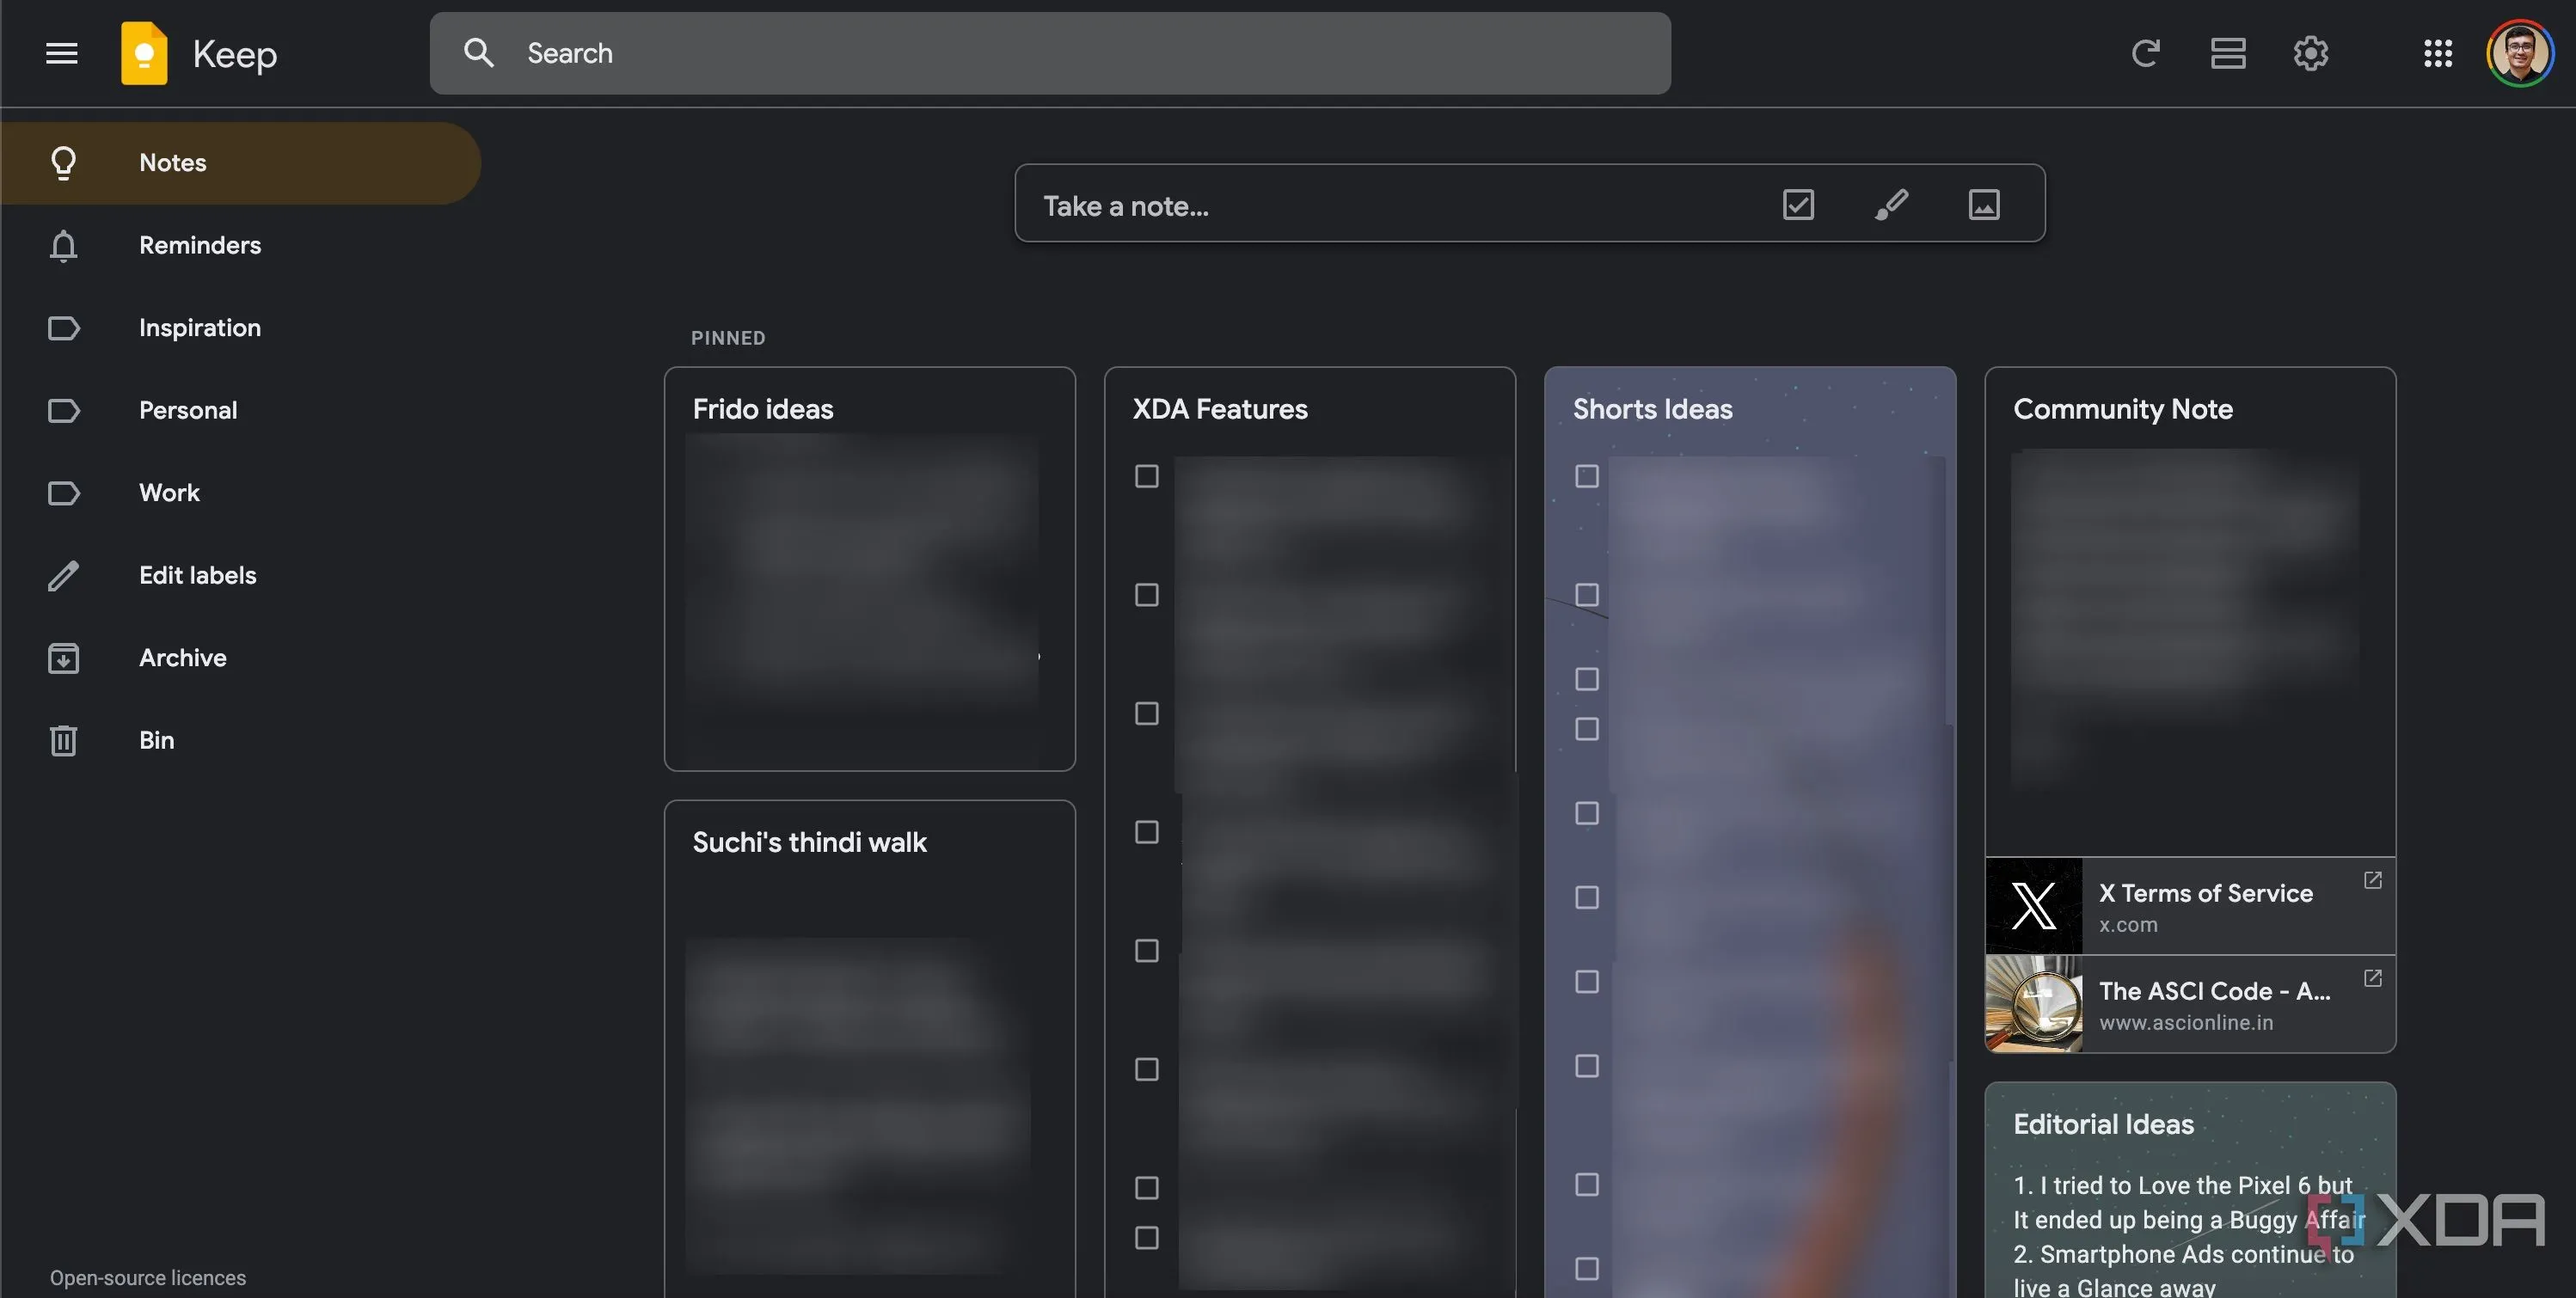Open Settings gear icon

[x=2310, y=53]
